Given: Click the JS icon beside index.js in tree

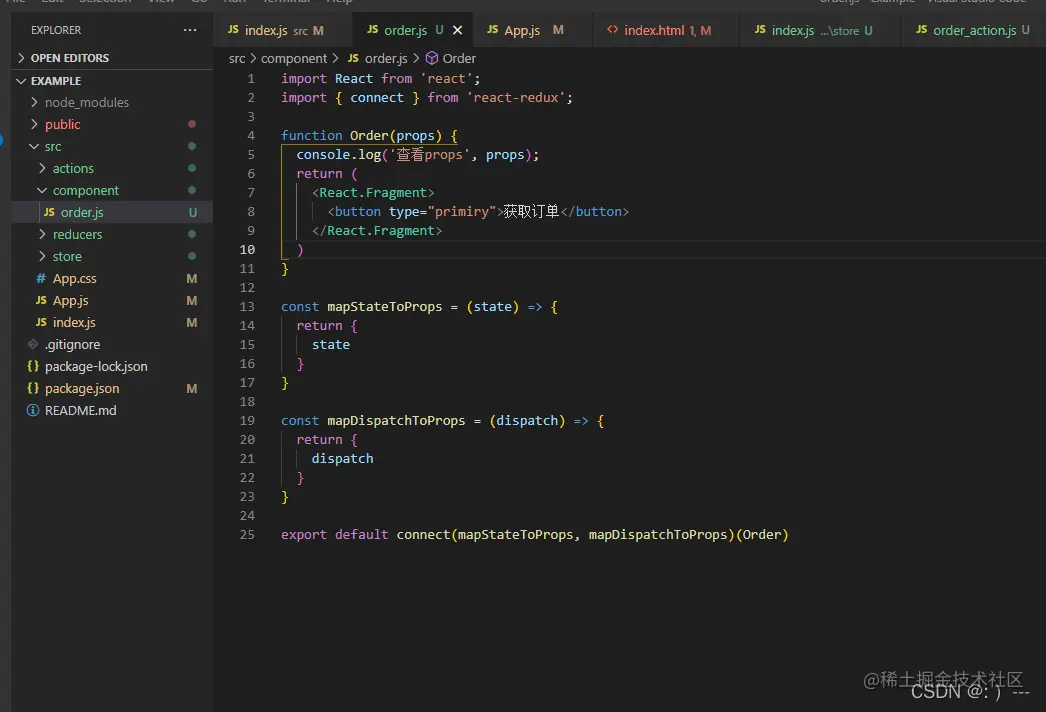Looking at the screenshot, I should point(41,322).
